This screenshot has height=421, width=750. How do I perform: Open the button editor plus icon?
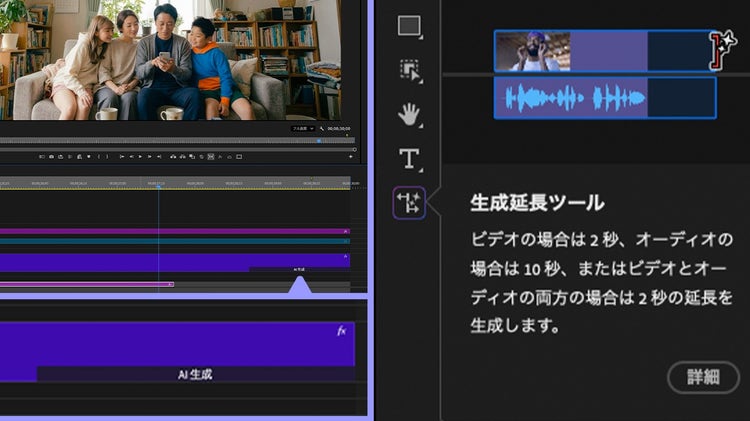(x=351, y=156)
